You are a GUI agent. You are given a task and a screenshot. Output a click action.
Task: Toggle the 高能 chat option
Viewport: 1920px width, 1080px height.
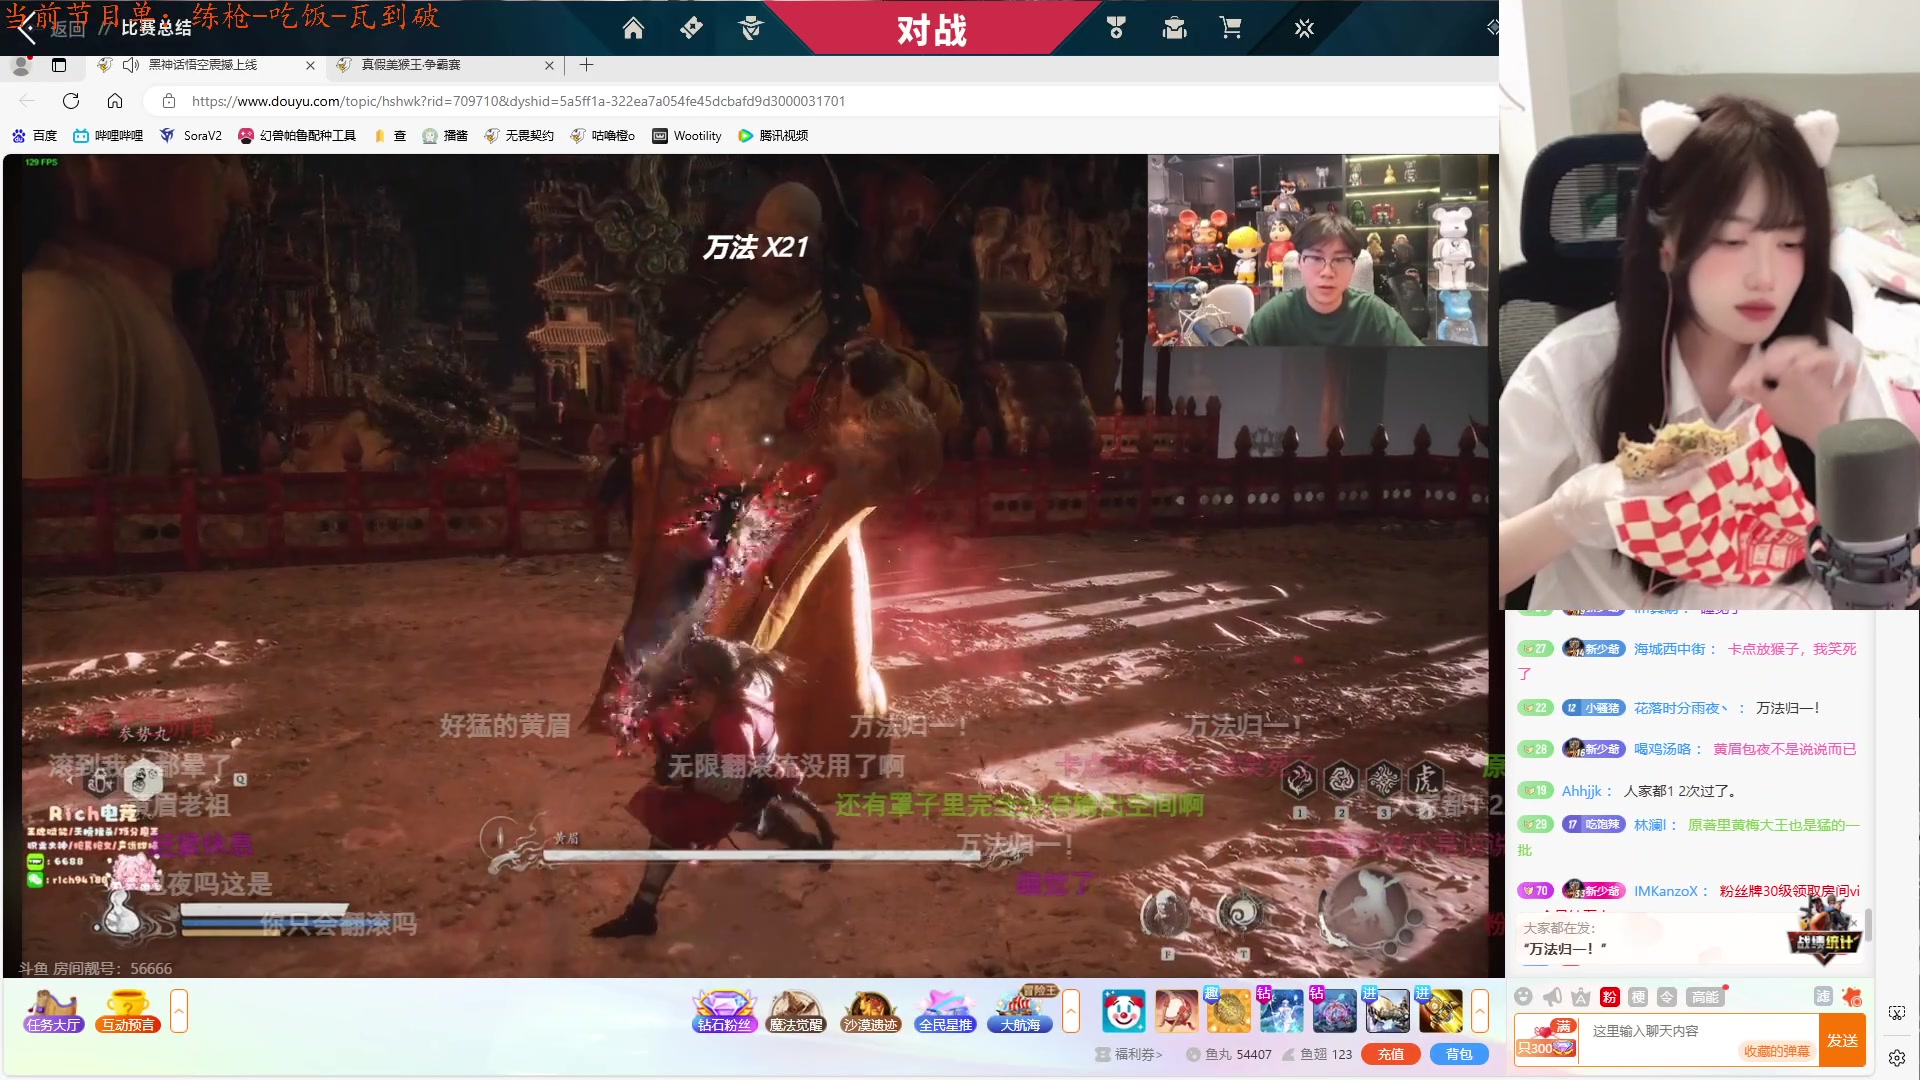[1705, 997]
